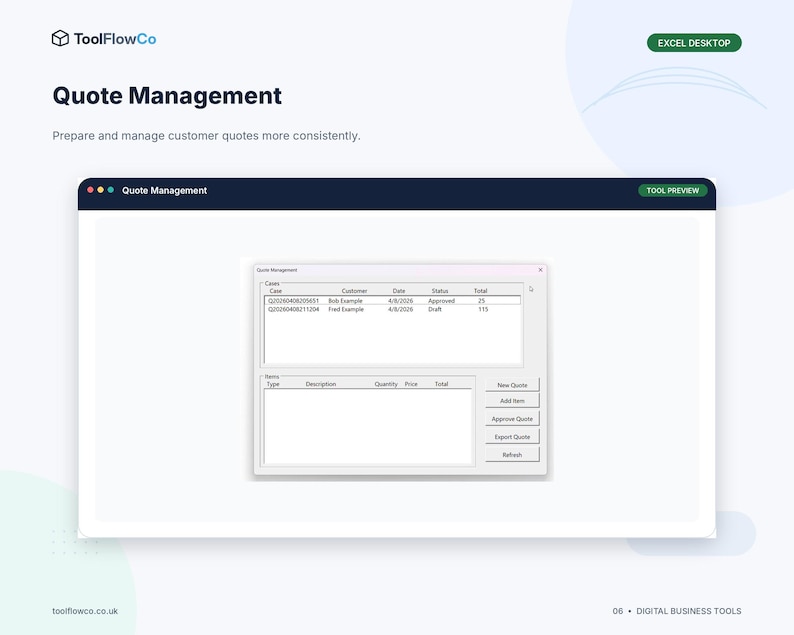Click the Customer column header in Cases
Image resolution: width=794 pixels, height=635 pixels.
click(354, 291)
